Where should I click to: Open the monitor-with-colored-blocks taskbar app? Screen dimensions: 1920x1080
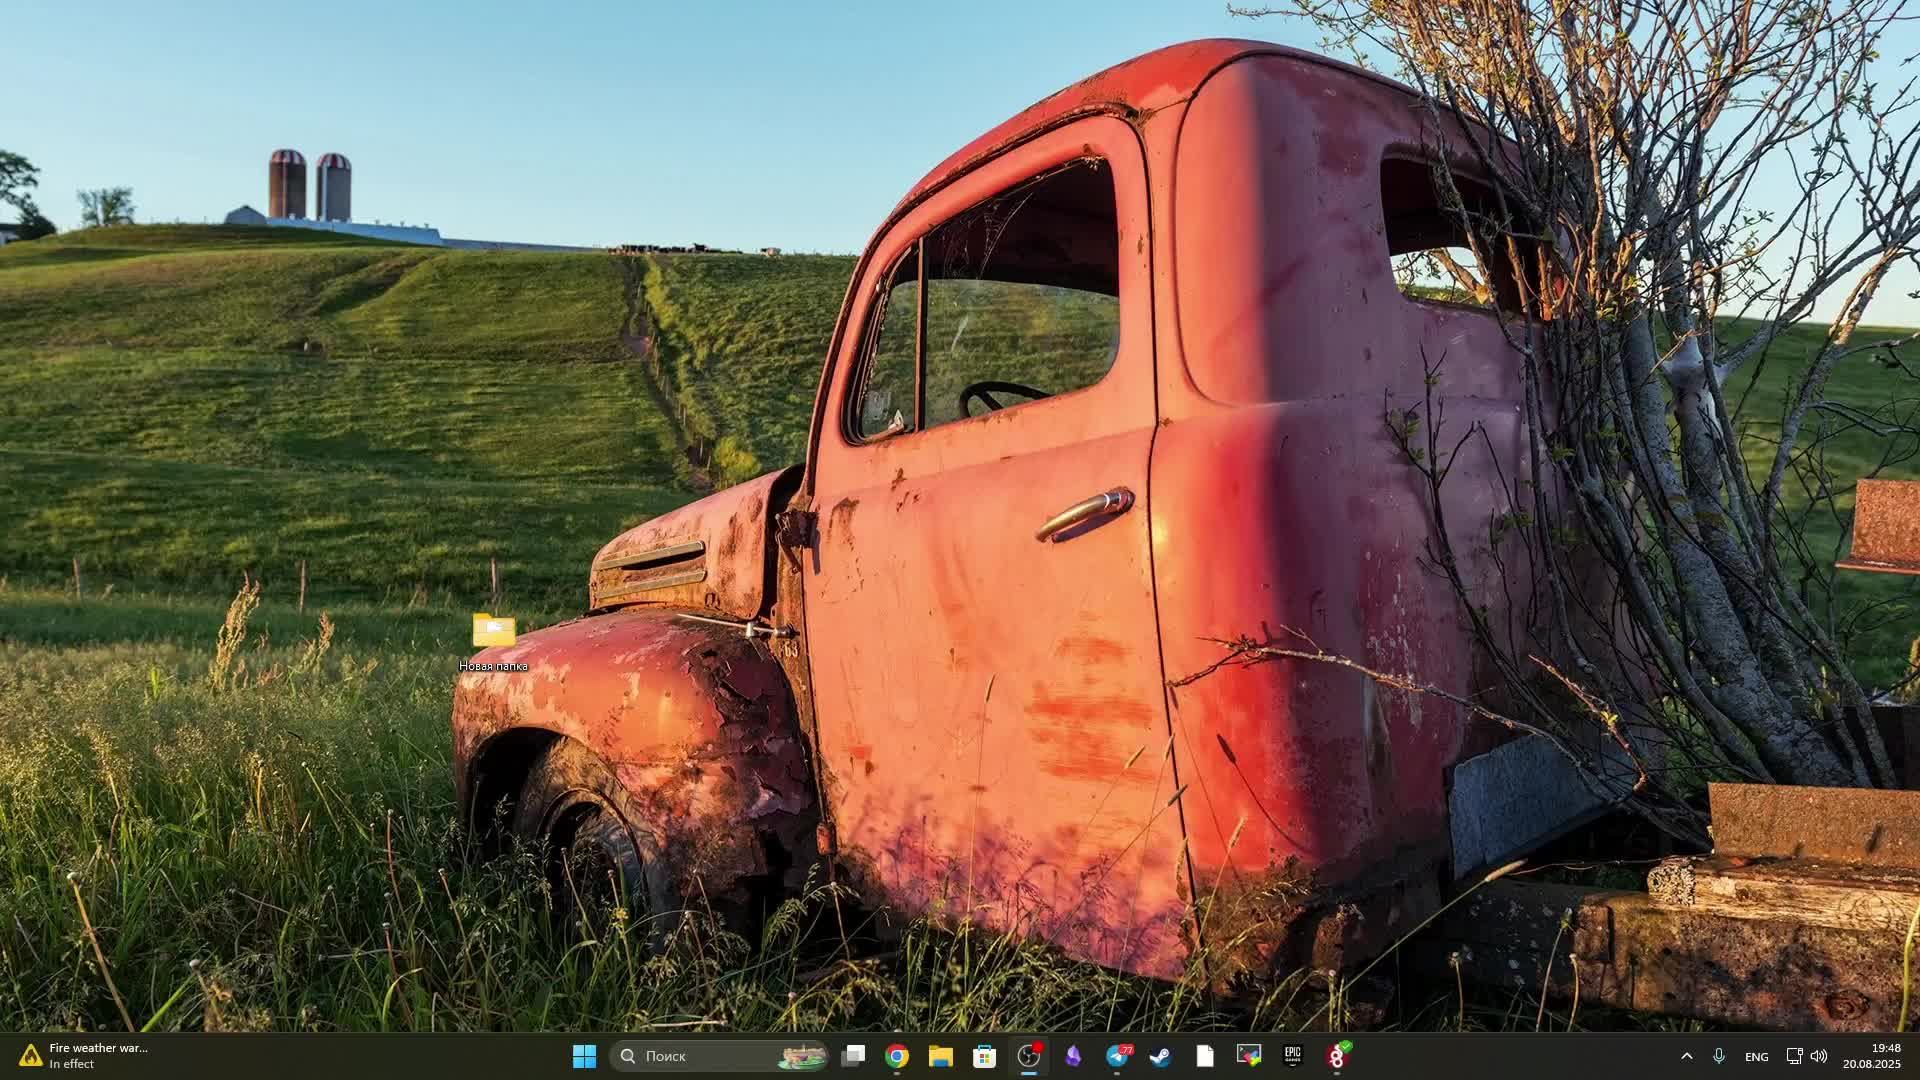[1248, 1056]
